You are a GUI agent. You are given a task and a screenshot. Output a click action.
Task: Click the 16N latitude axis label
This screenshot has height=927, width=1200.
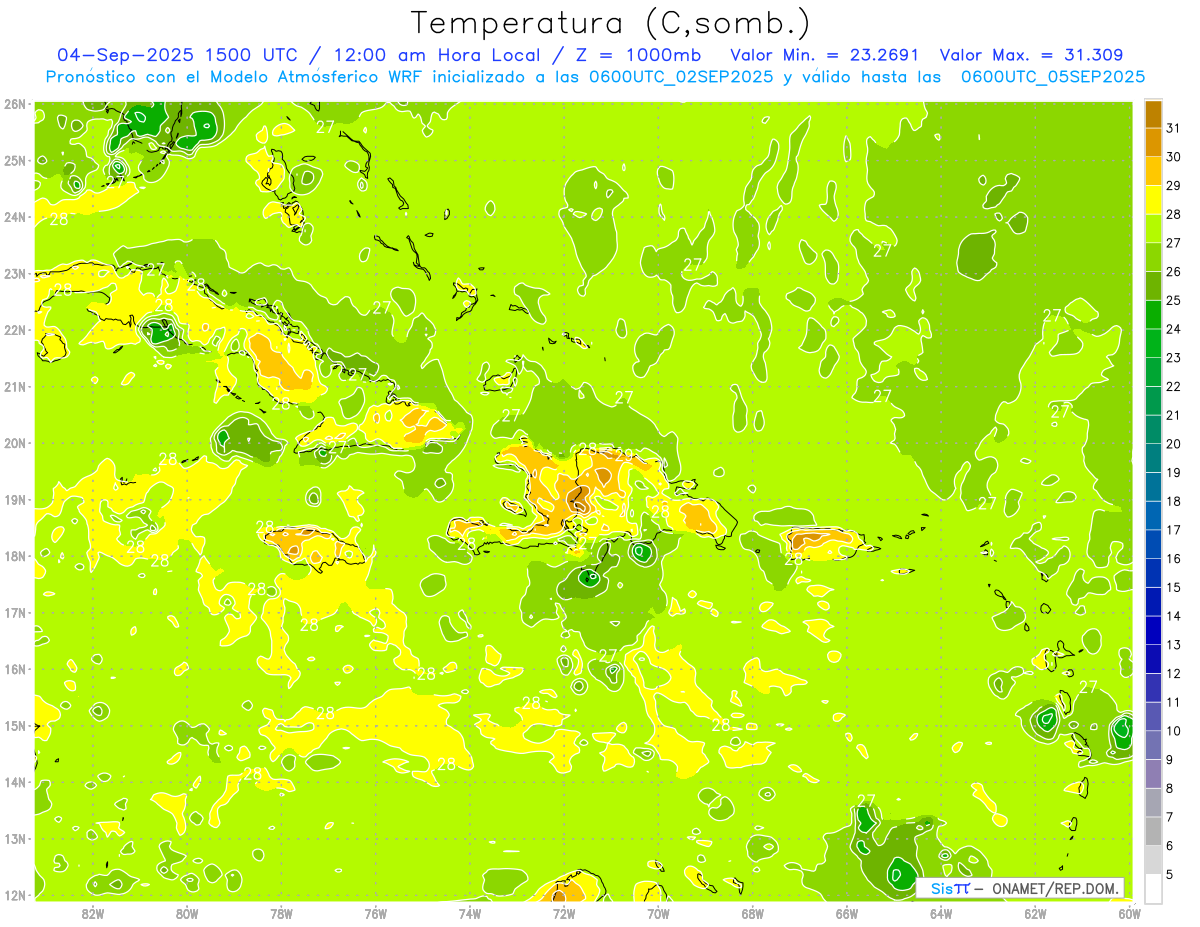(14, 669)
